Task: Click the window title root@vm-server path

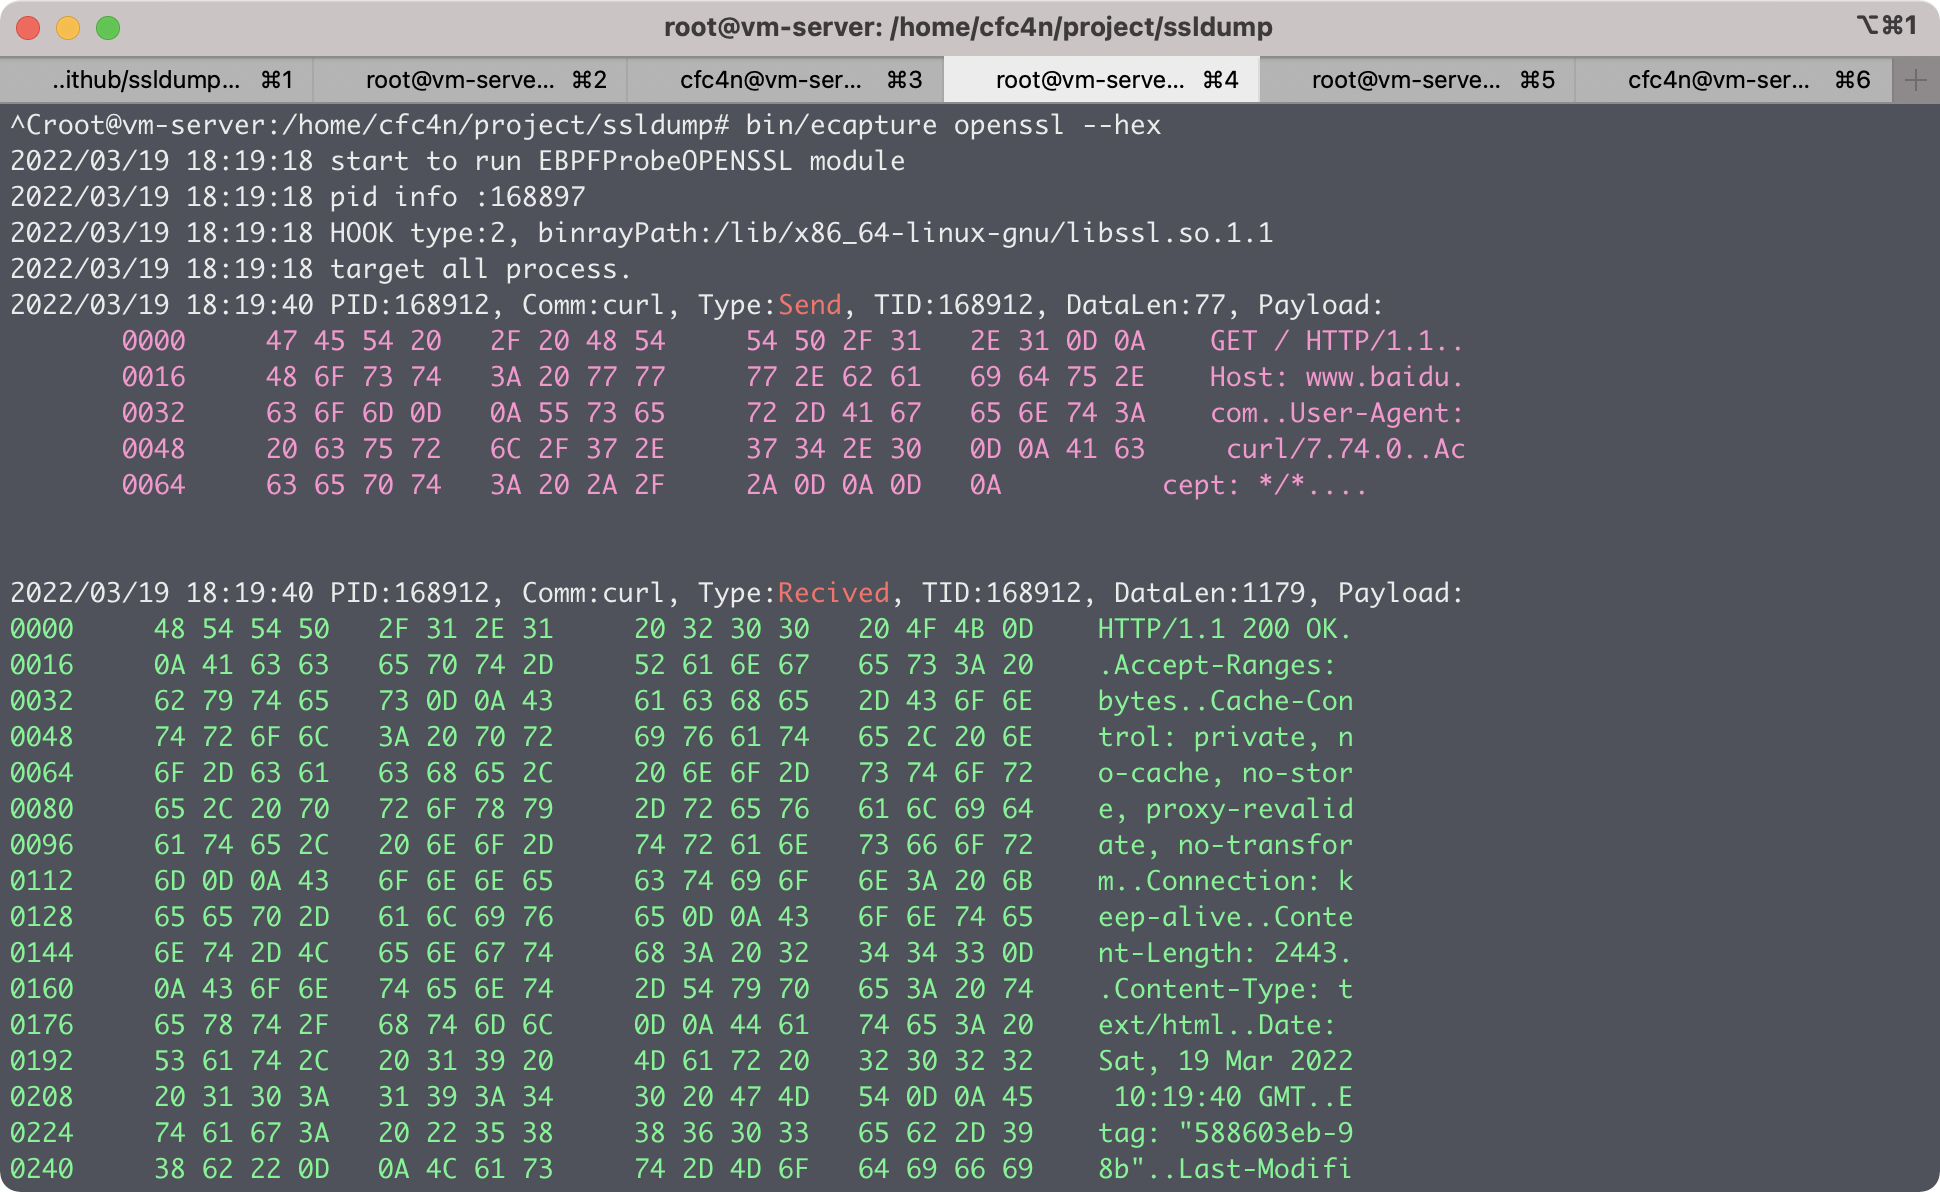Action: pyautogui.click(x=968, y=27)
